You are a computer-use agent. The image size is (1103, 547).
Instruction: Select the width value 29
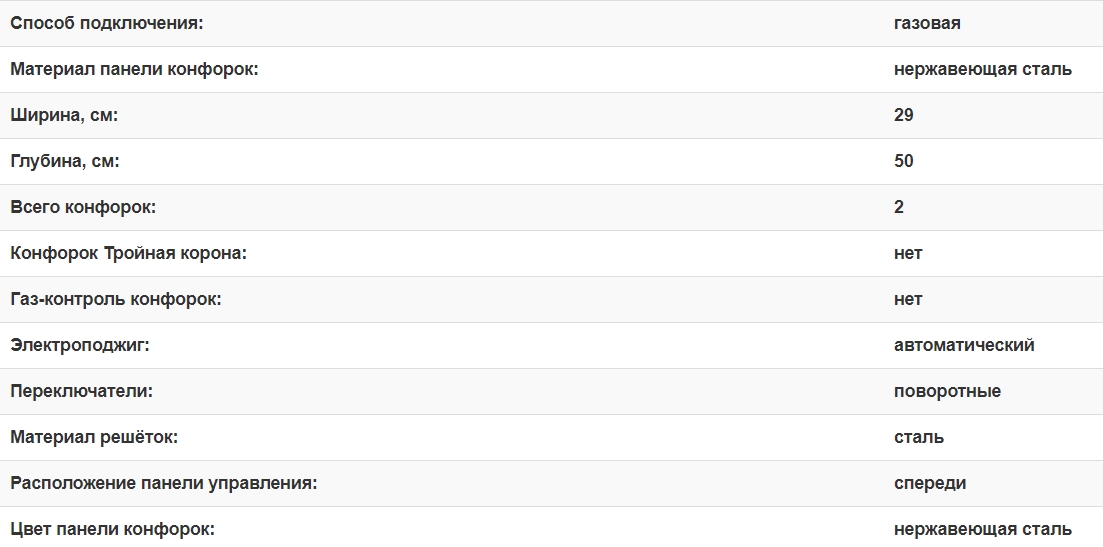pyautogui.click(x=904, y=115)
